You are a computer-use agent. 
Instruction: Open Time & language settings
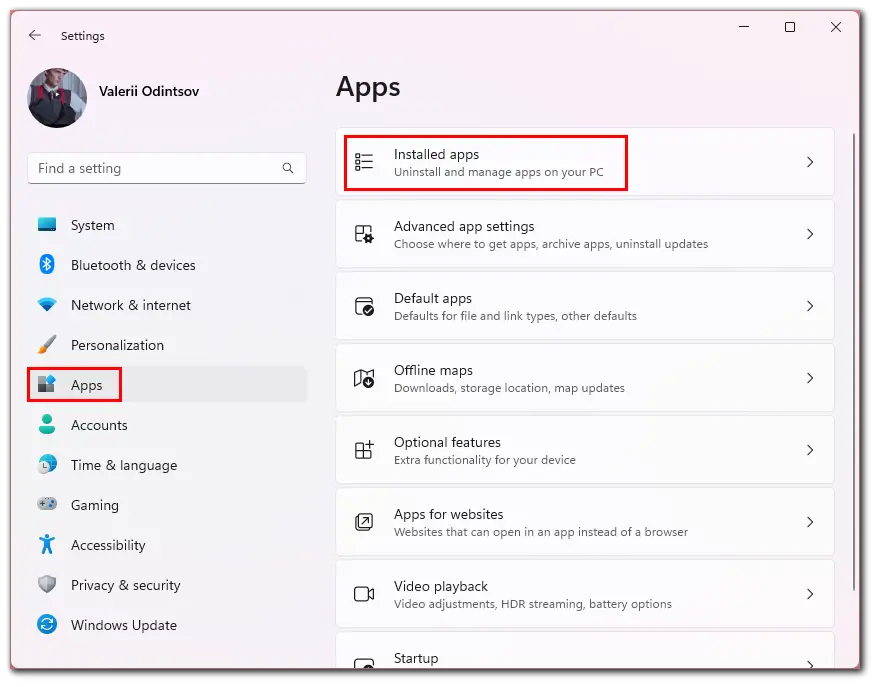[x=167, y=465]
